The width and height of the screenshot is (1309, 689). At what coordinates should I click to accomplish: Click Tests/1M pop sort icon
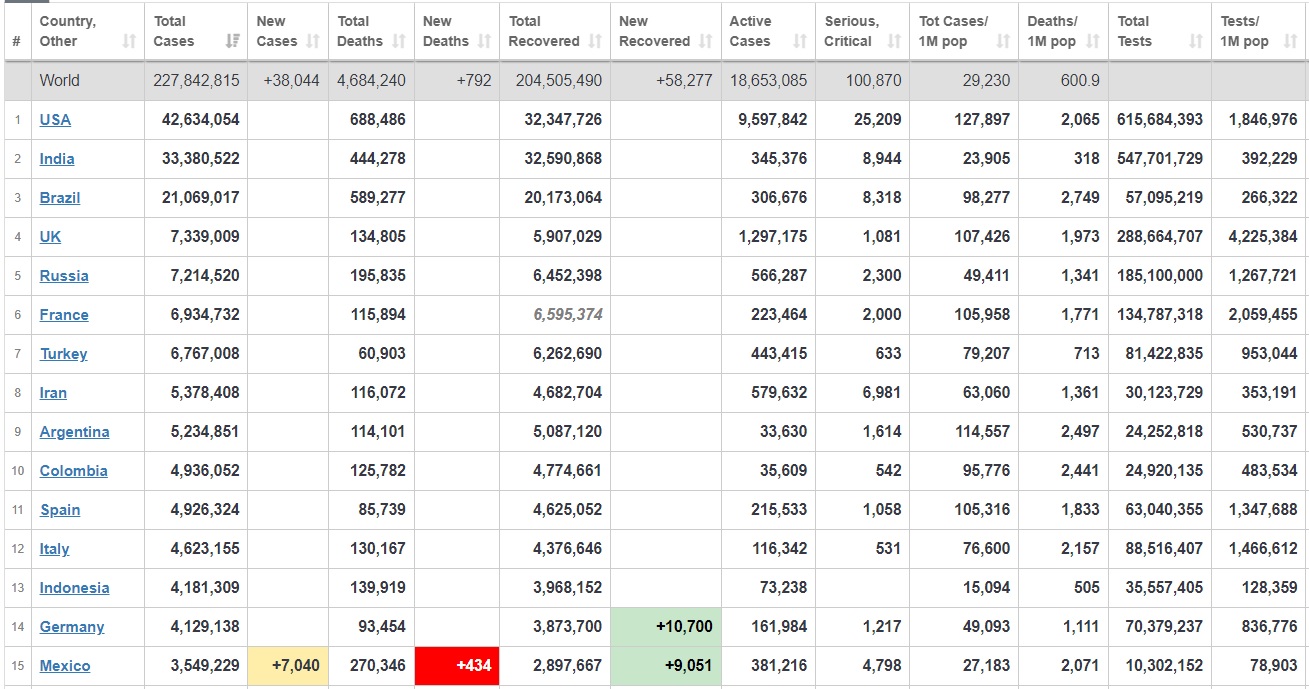[x=1290, y=42]
